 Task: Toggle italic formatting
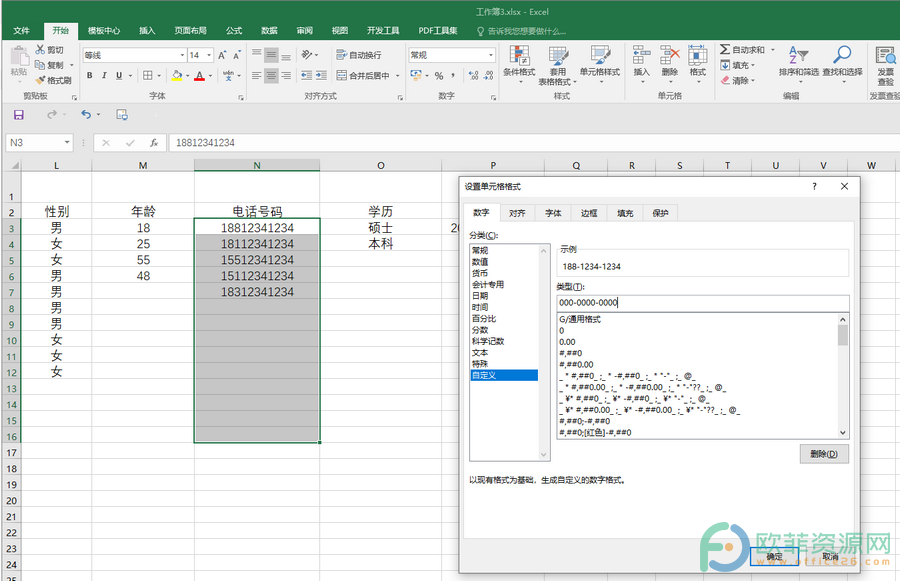pos(104,75)
